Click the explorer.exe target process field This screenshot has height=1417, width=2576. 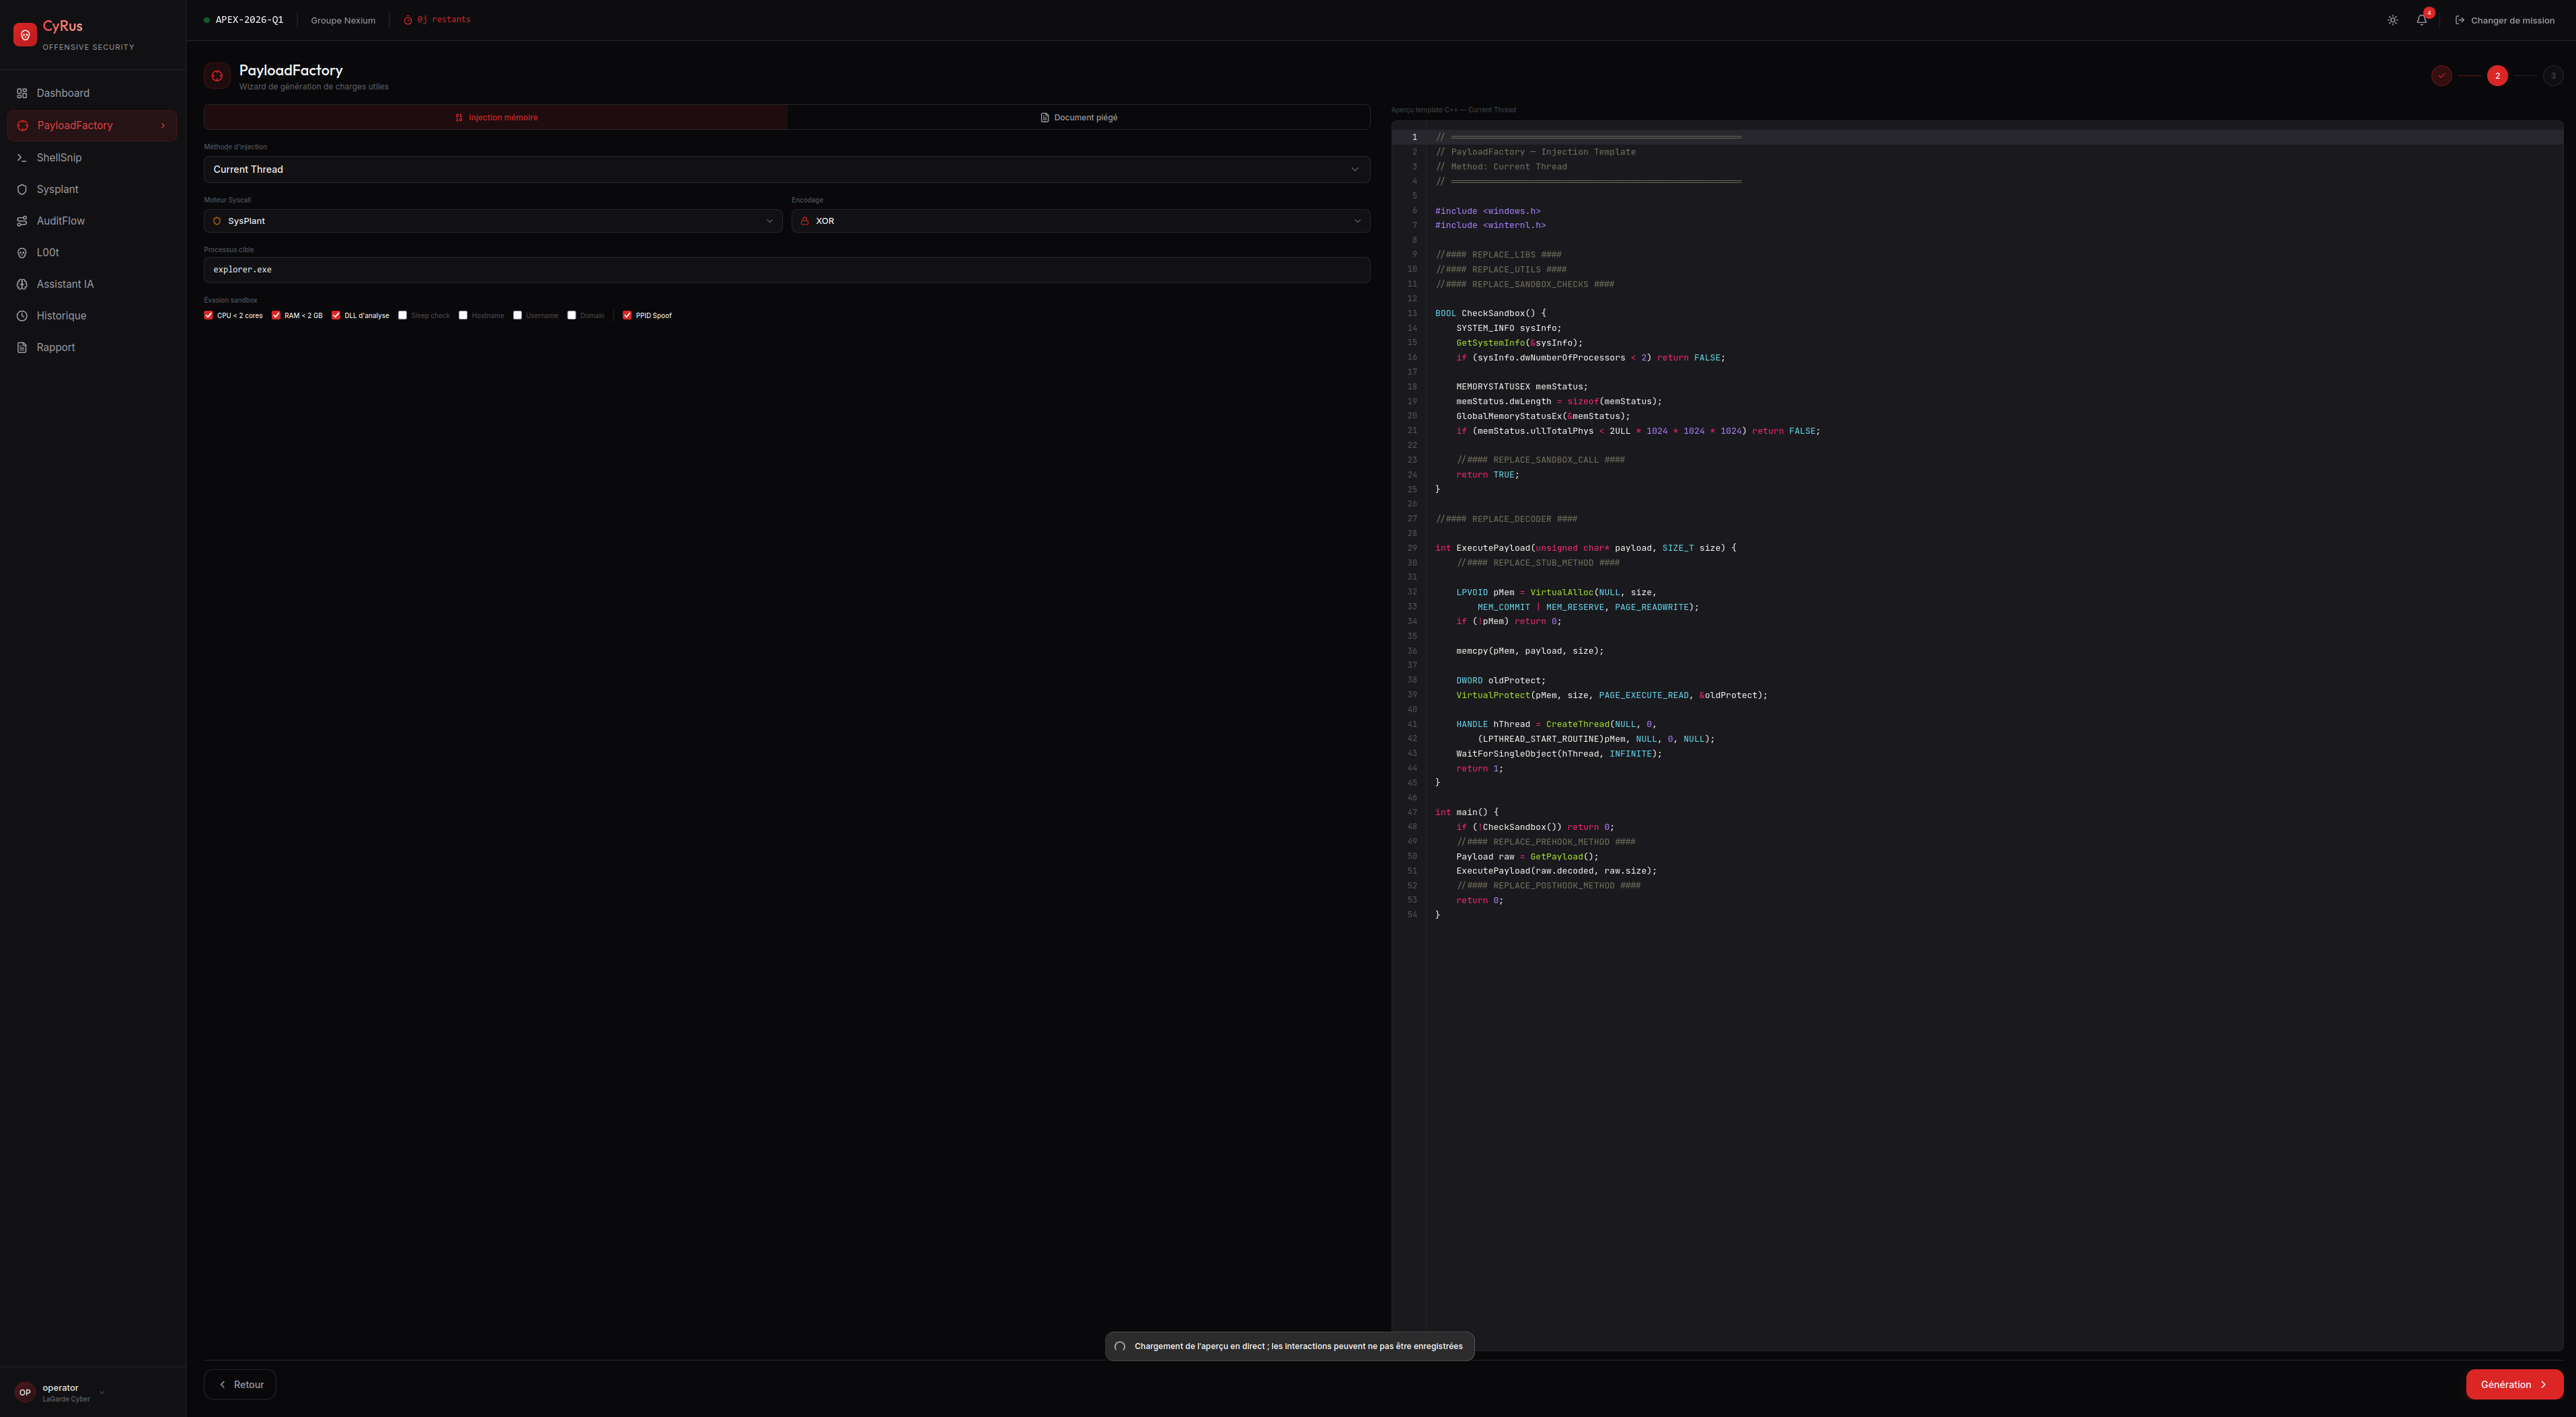786,270
